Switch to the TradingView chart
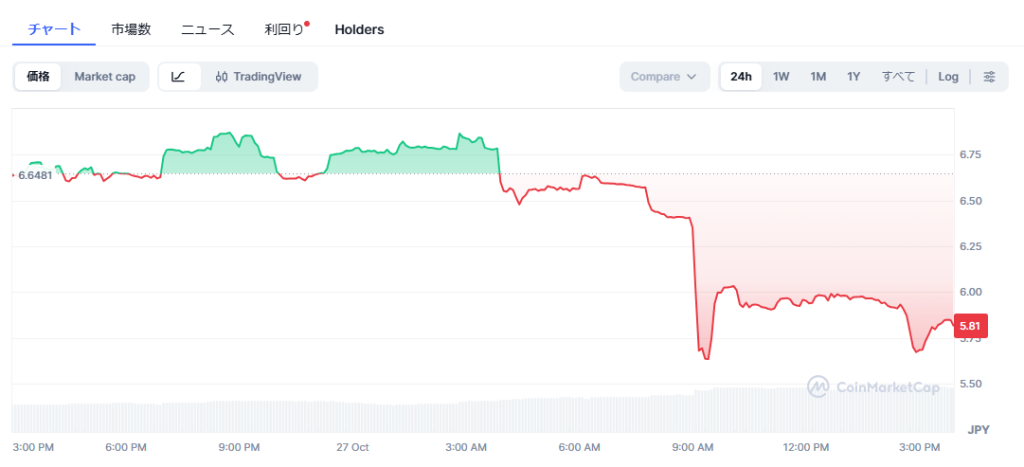 point(259,77)
